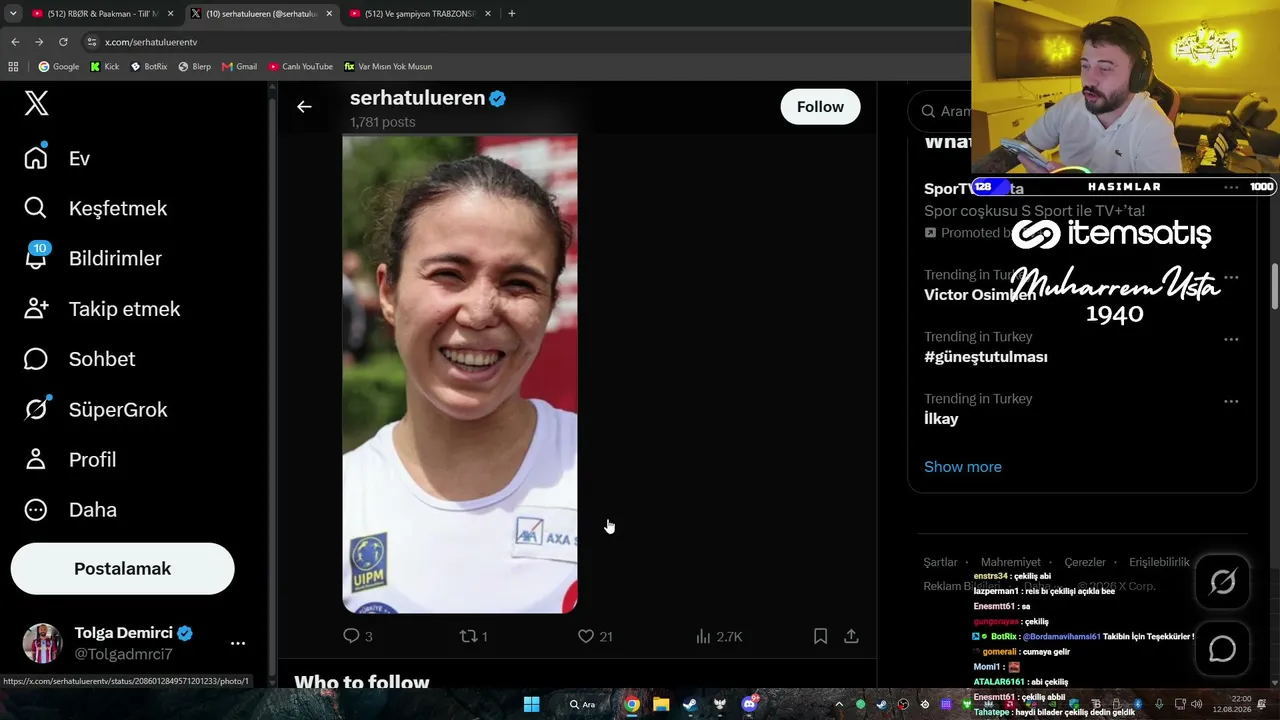Click the repost icon showing 1 repost
Screen dimensions: 1280x720
click(468, 636)
